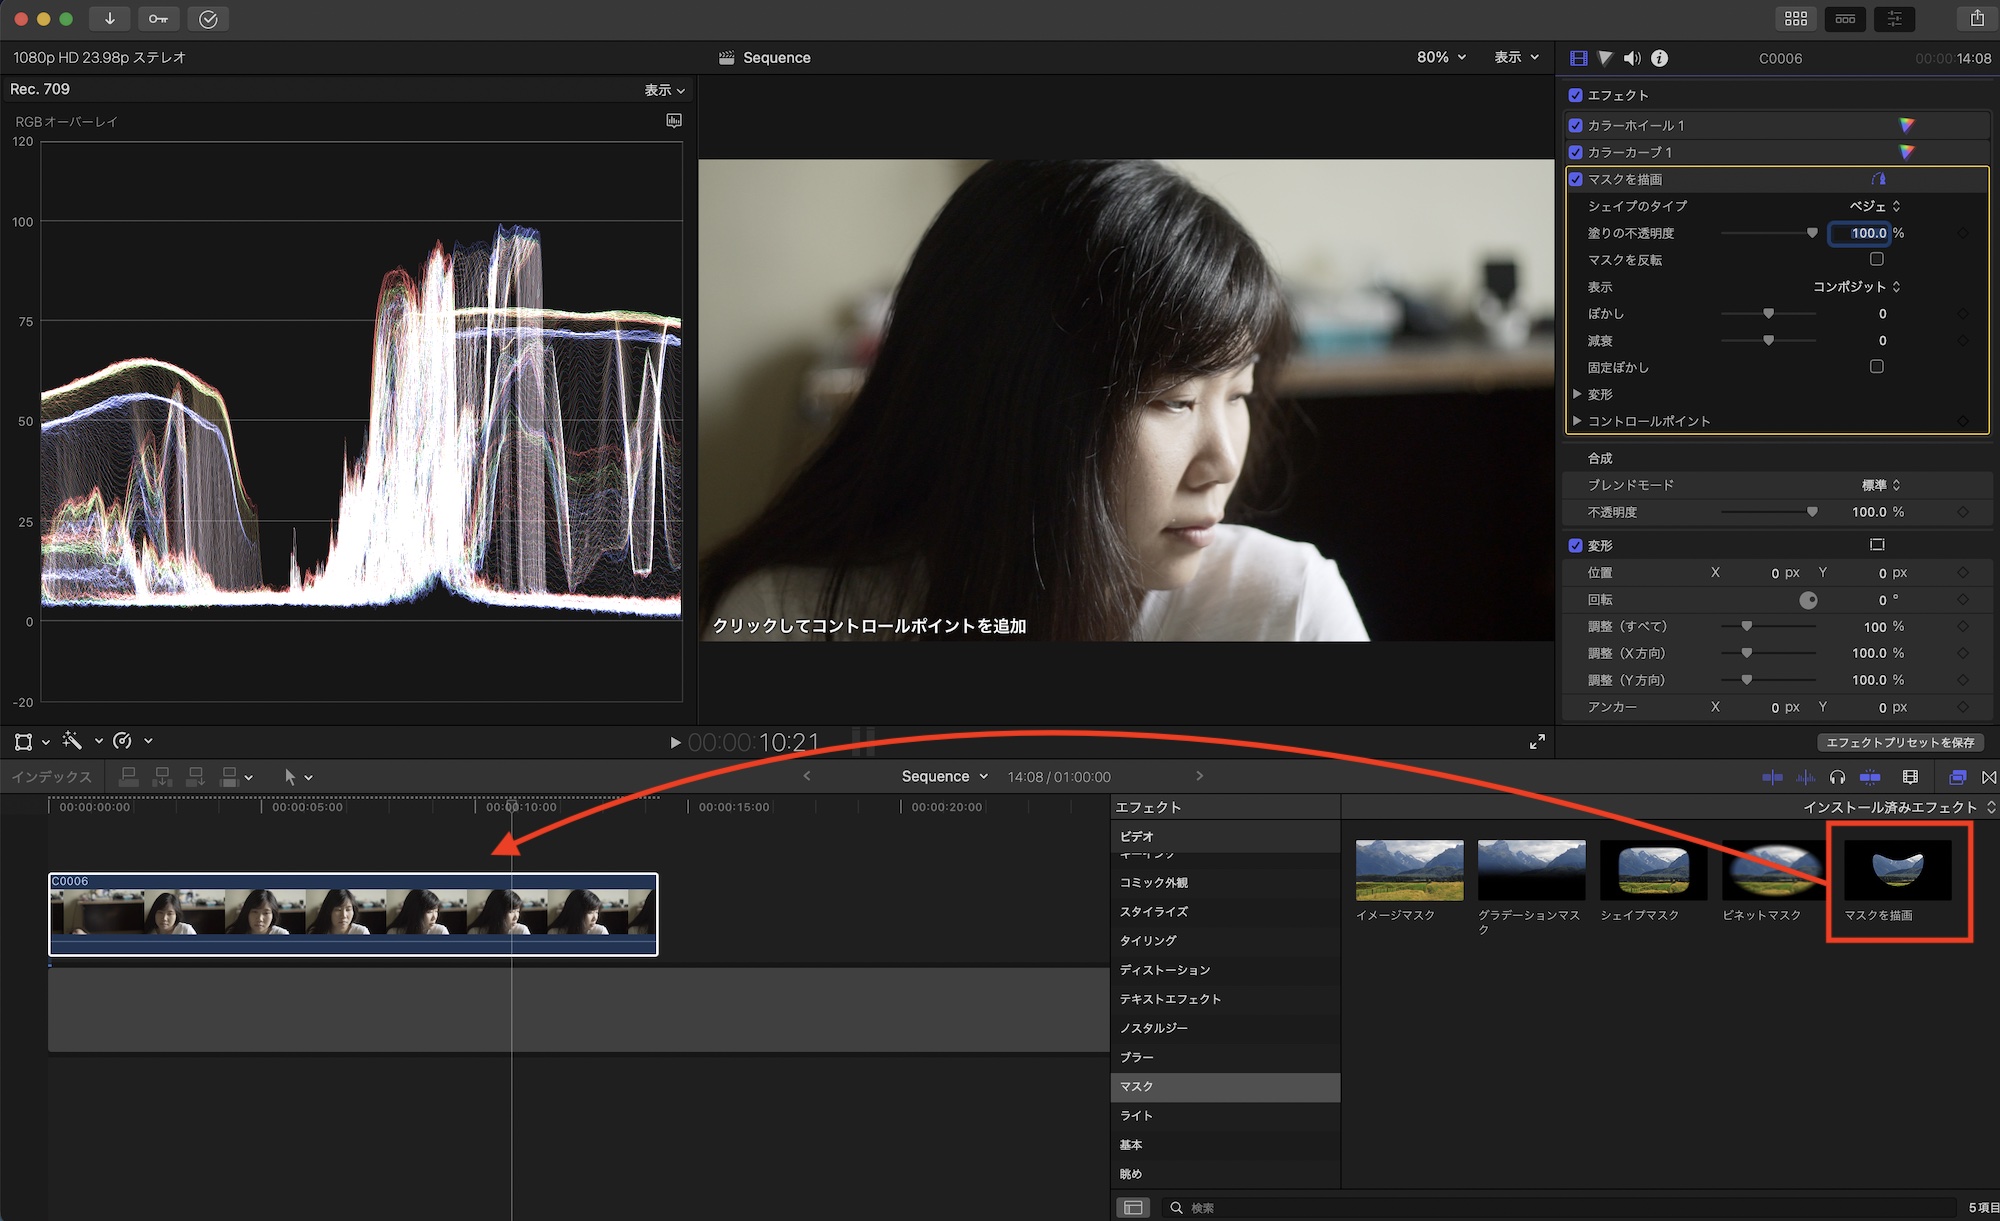Open the audio inspector speaker icon

click(x=1632, y=58)
